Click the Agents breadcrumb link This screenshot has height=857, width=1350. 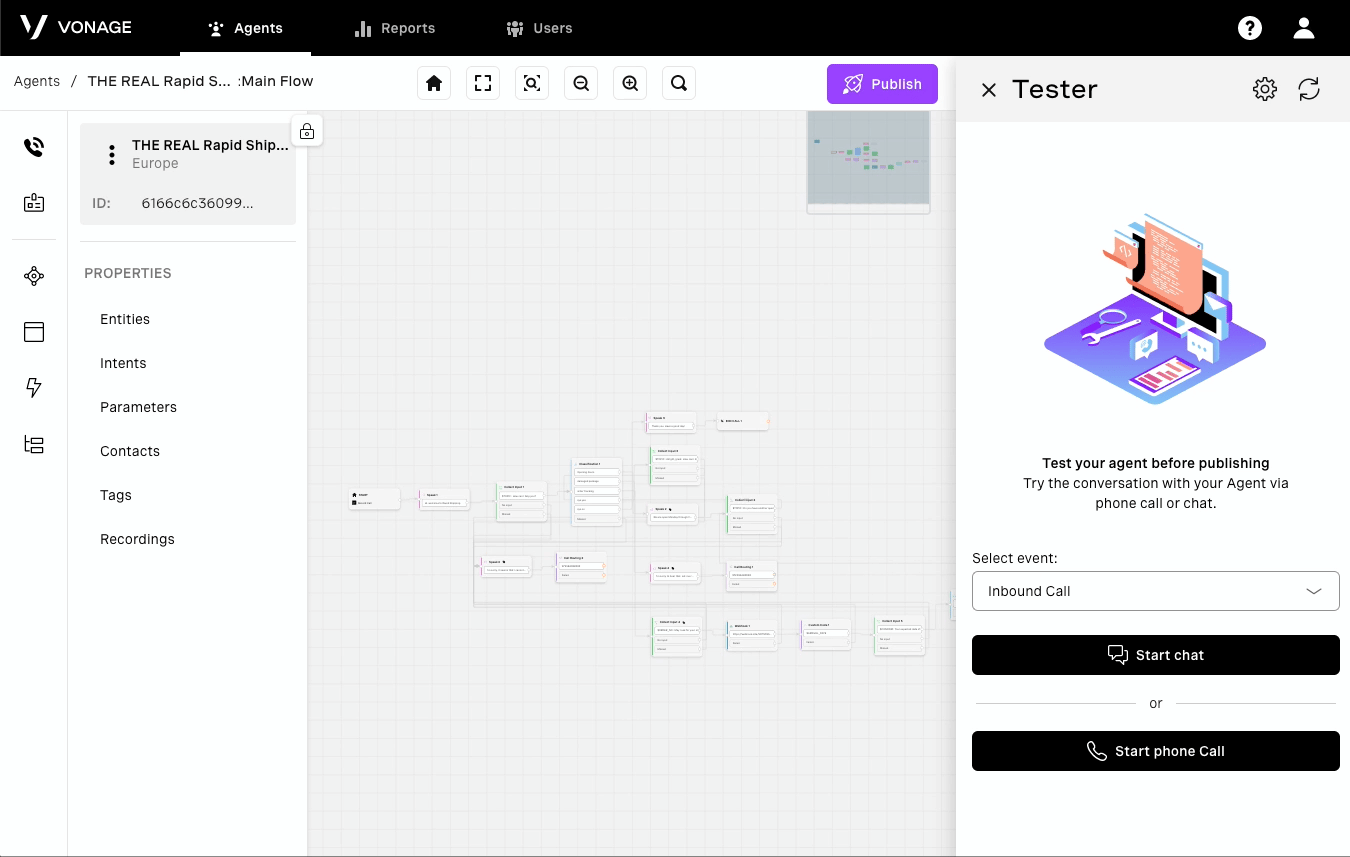tap(37, 81)
